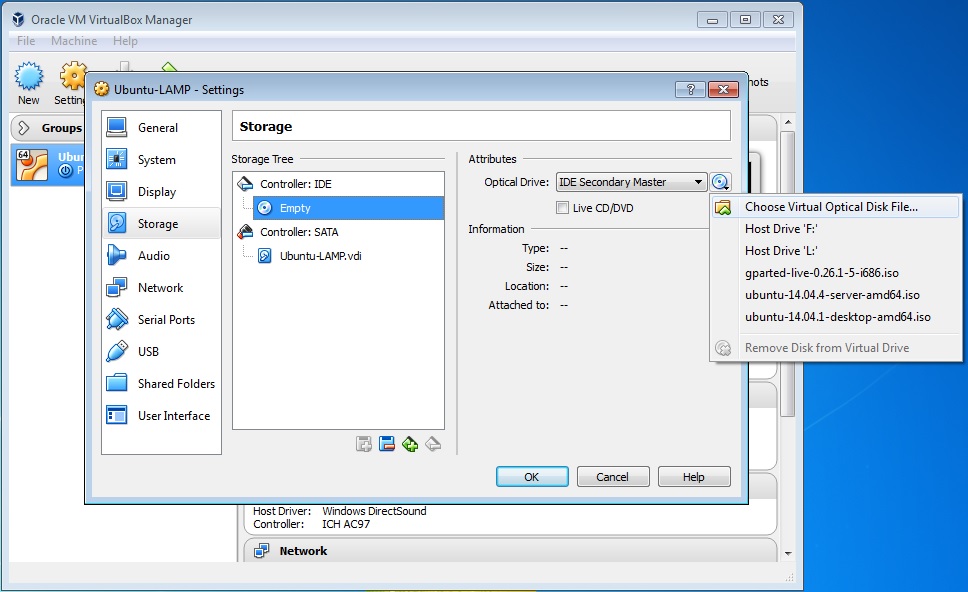Open the Network settings category
968x592 pixels.
click(x=161, y=288)
